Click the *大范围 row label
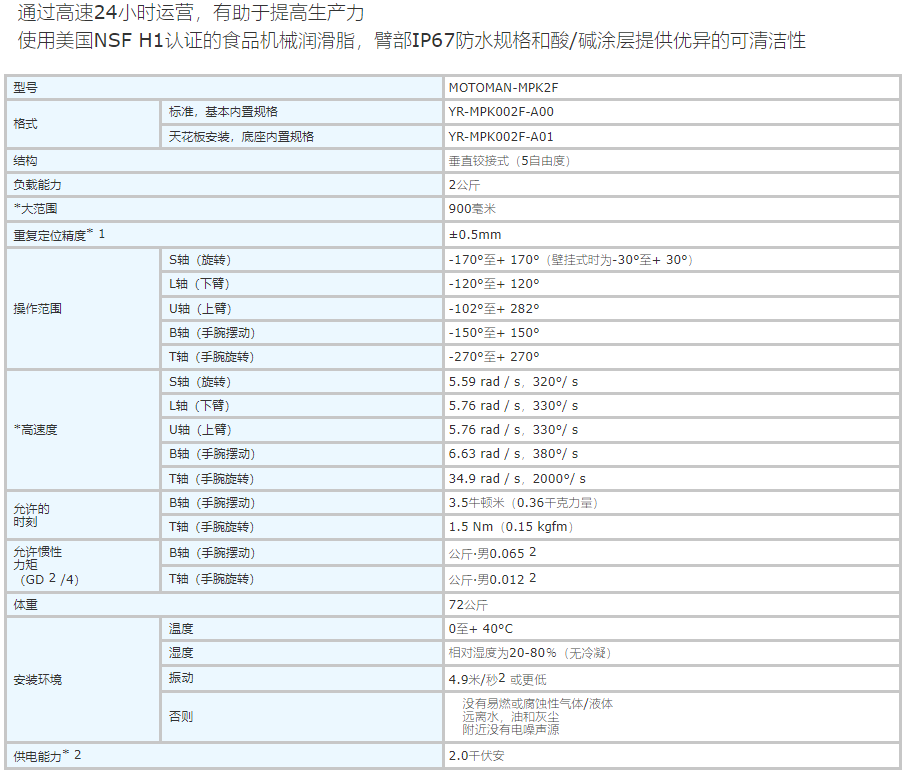The width and height of the screenshot is (914, 780). click(x=36, y=209)
